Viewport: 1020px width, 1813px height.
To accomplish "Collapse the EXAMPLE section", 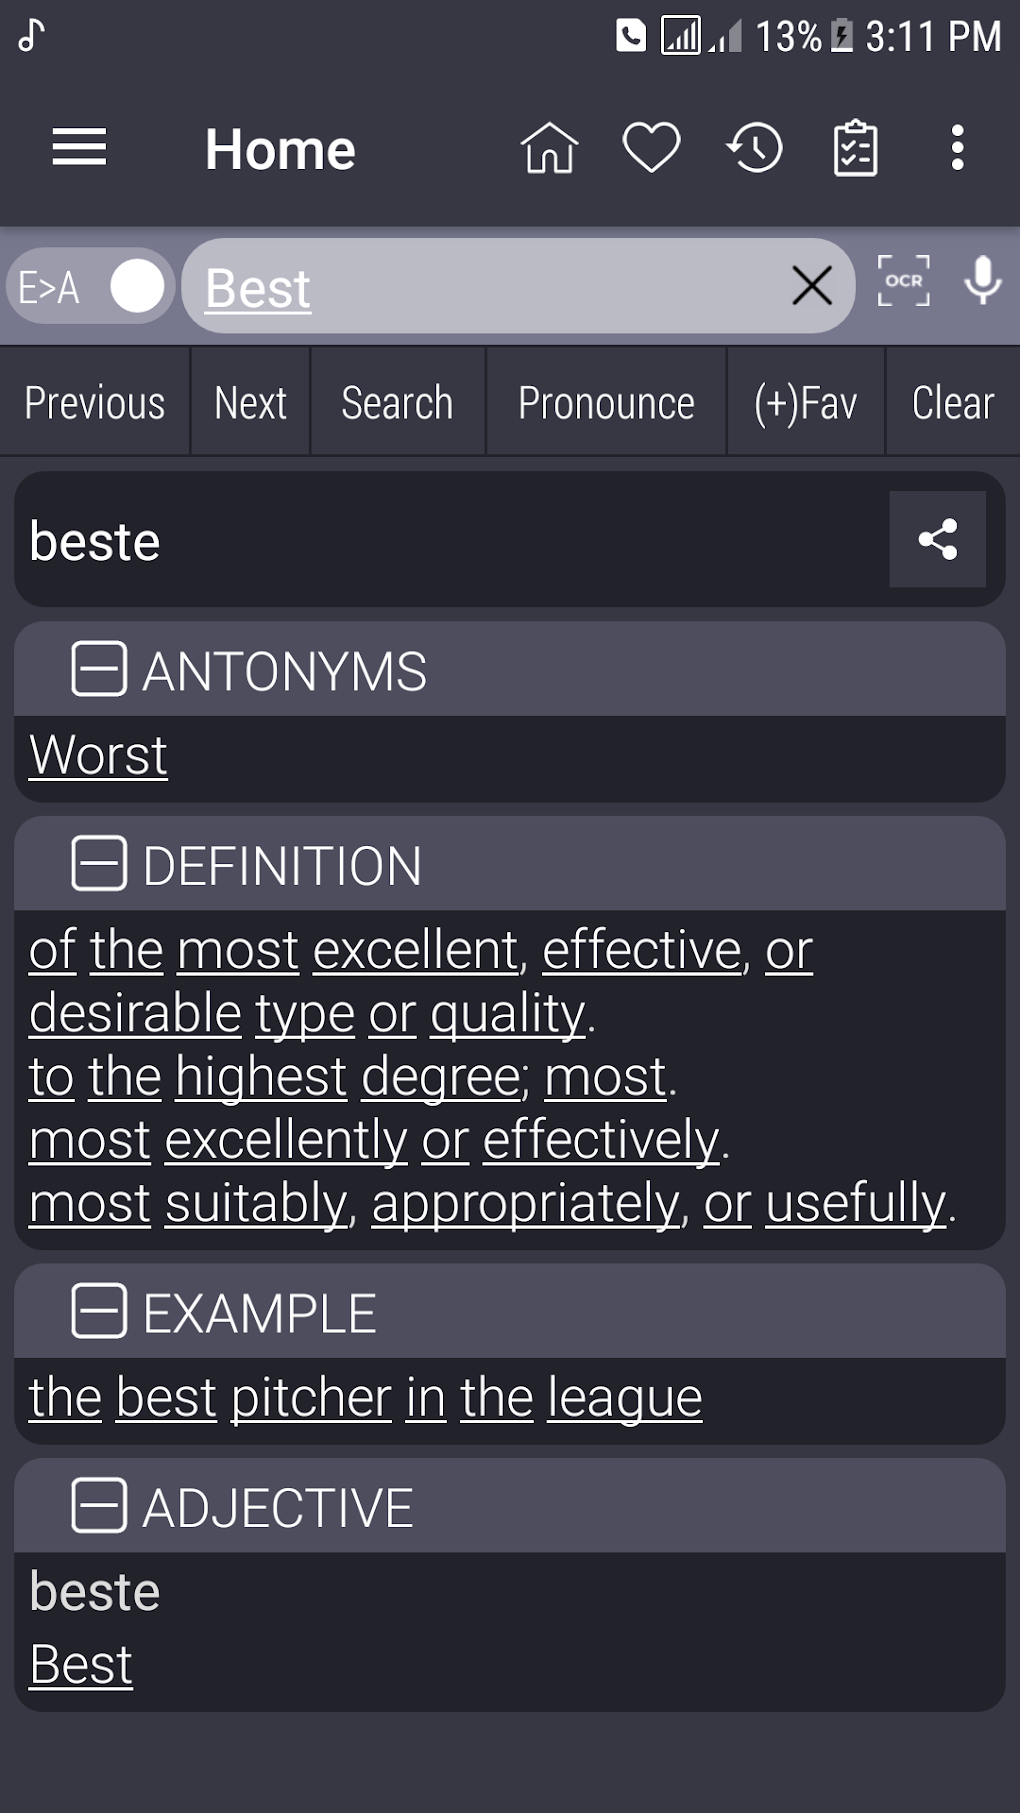I will (x=99, y=1311).
